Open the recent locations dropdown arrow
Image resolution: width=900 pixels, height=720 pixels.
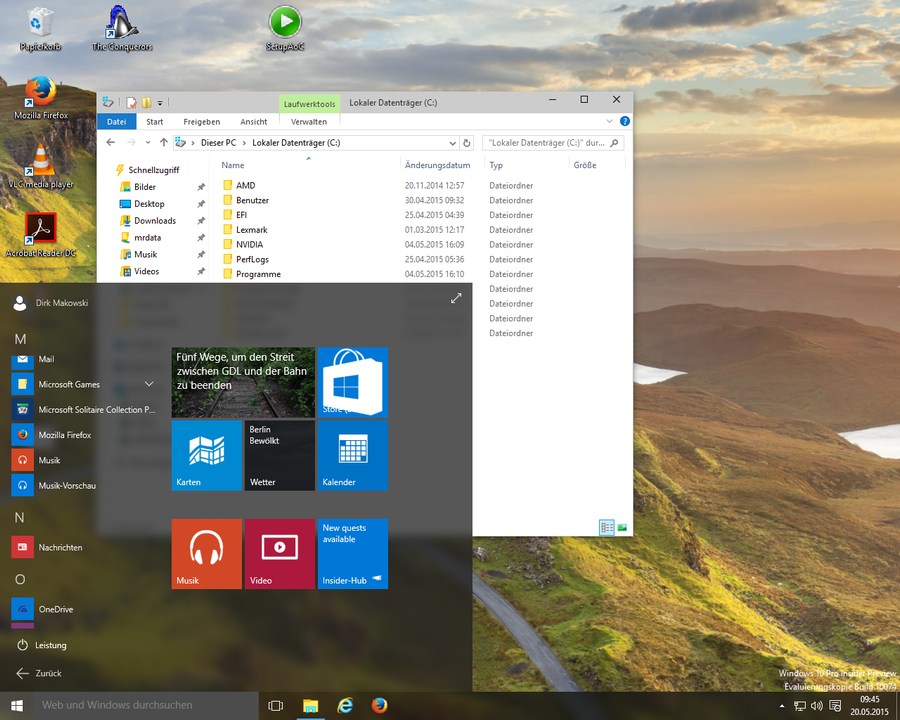click(148, 142)
